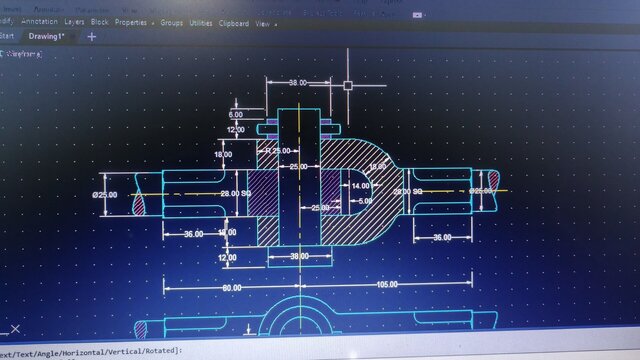Select the right 36.00 dimension text
This screenshot has height=360, width=640.
pyautogui.click(x=442, y=237)
